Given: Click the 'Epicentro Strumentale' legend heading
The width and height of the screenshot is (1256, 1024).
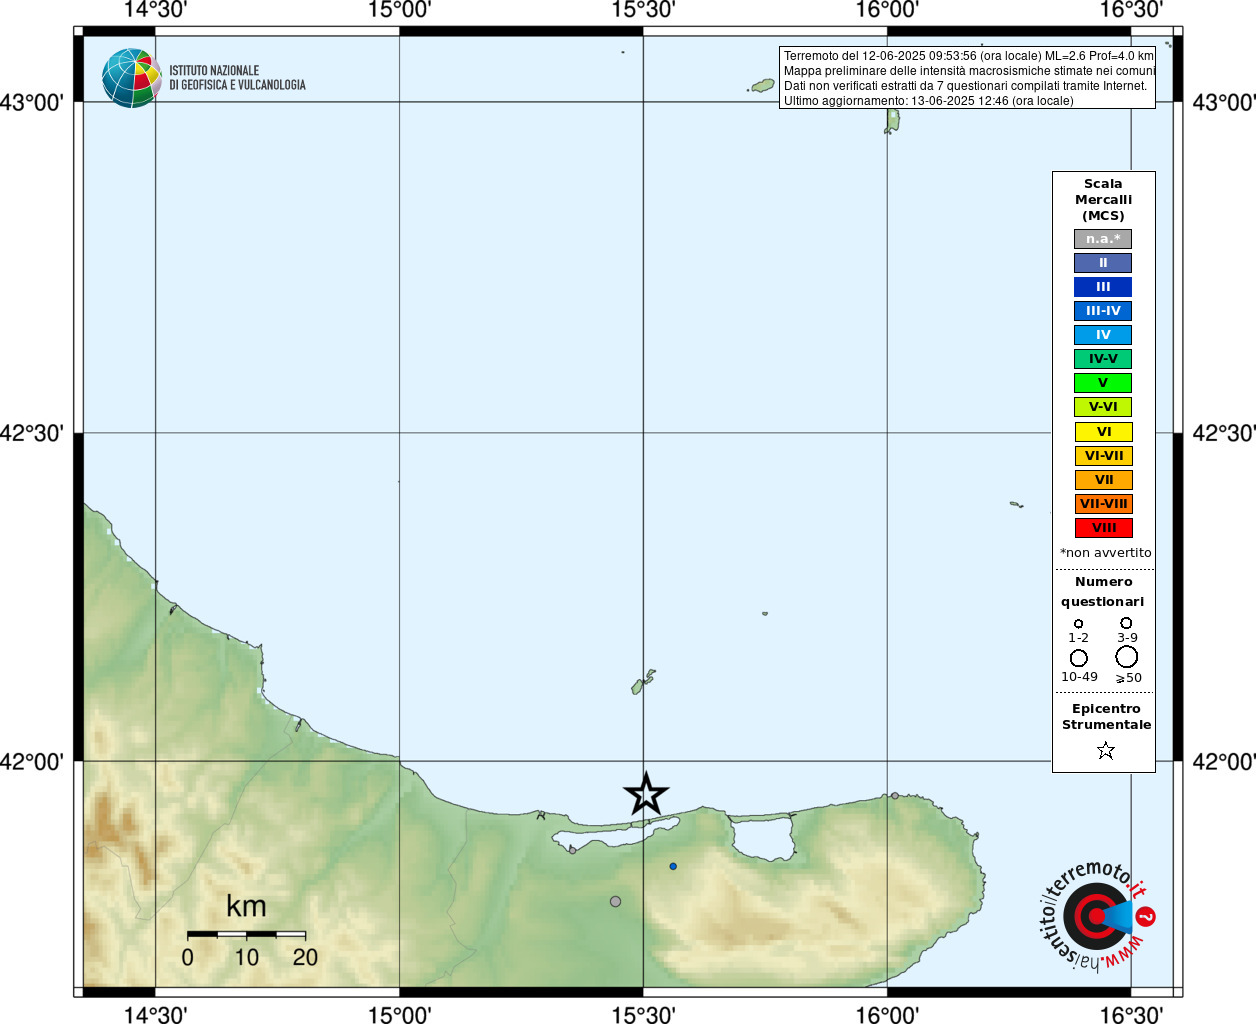Looking at the screenshot, I should tap(1106, 717).
